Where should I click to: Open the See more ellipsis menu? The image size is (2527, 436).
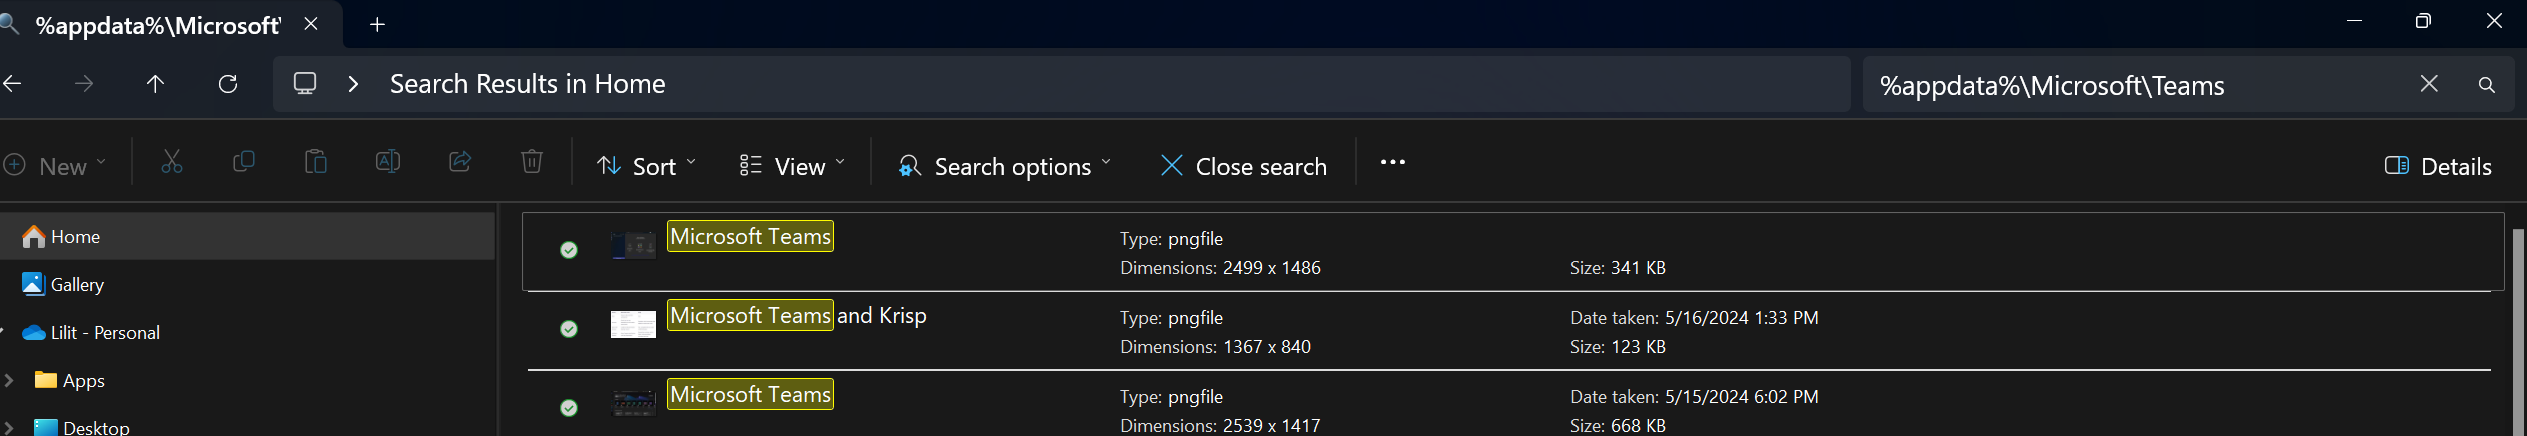click(1393, 162)
